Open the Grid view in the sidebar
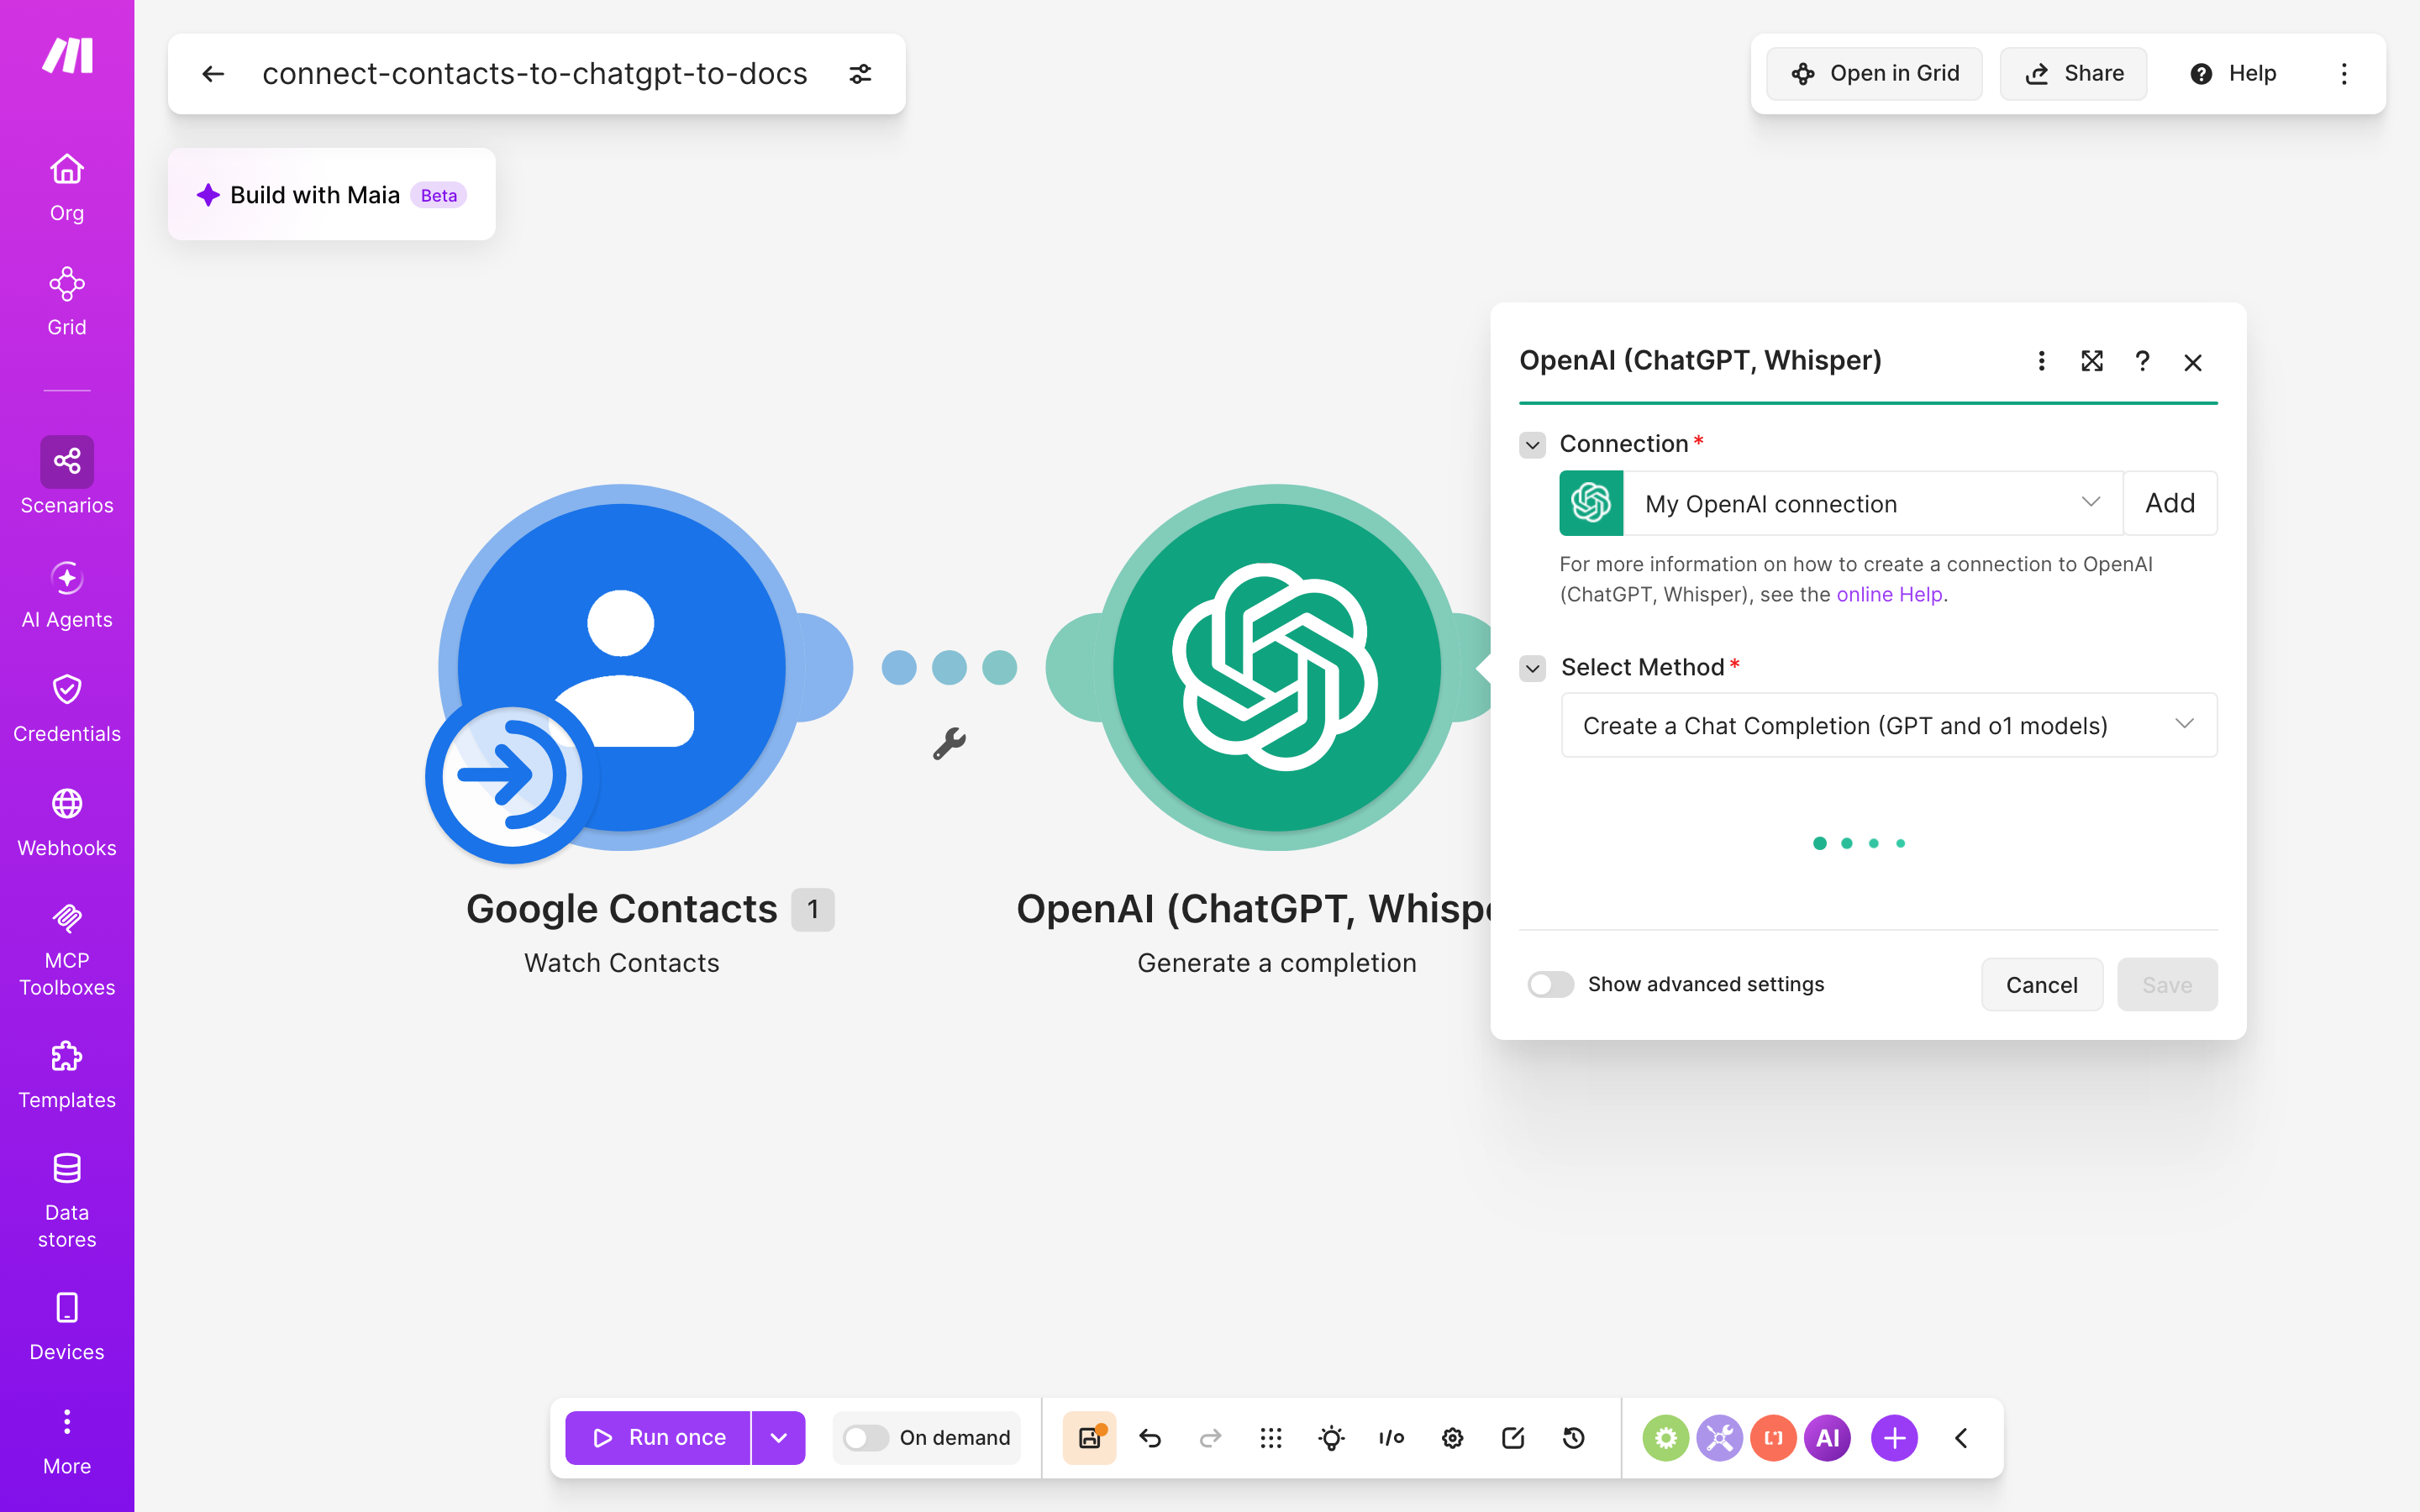Image resolution: width=2420 pixels, height=1512 pixels. [67, 302]
